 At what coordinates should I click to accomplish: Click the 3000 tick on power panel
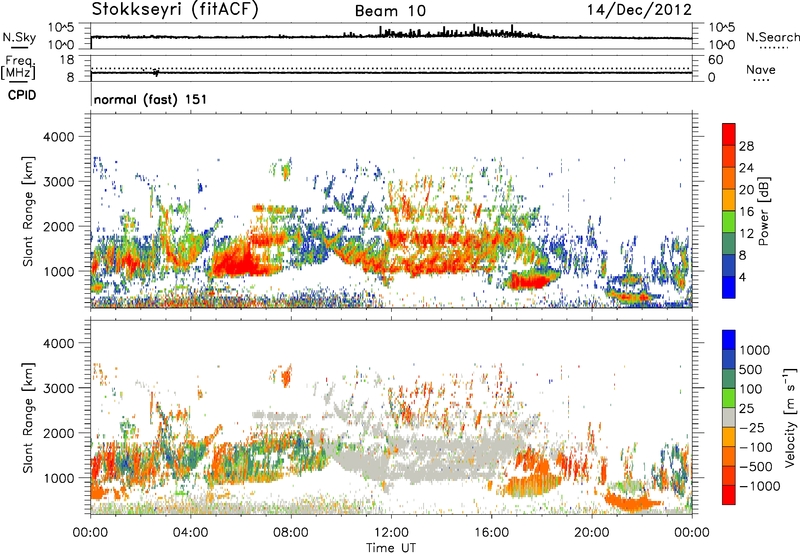tap(58, 182)
